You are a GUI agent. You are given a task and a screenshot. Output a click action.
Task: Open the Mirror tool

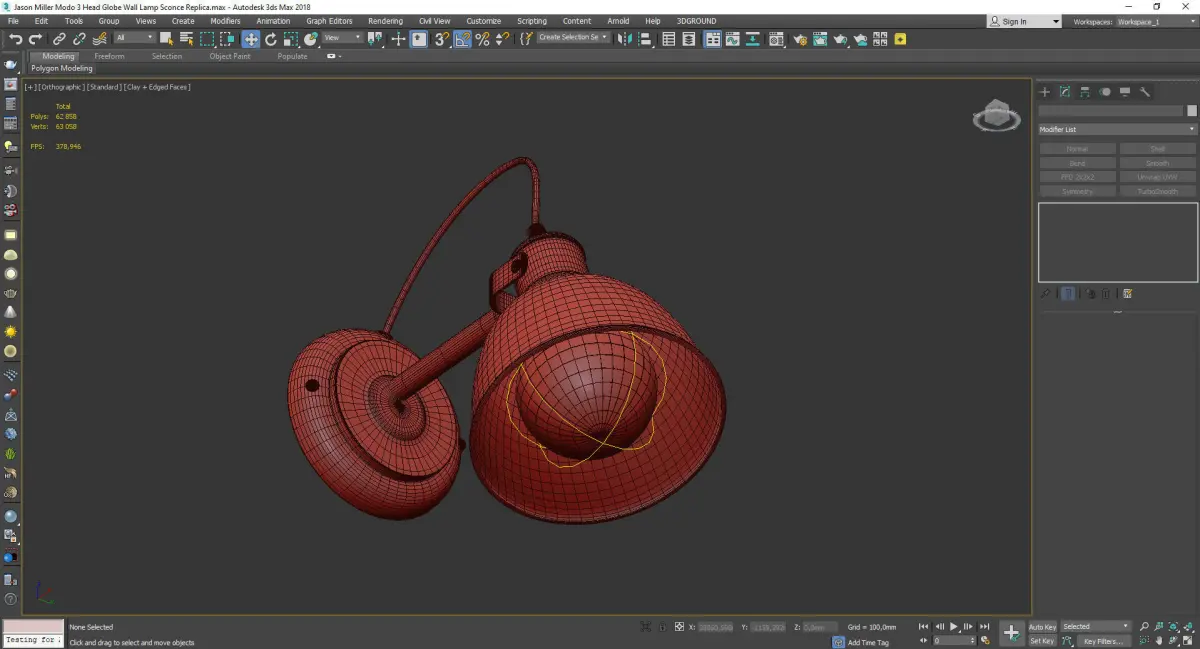[x=625, y=39]
